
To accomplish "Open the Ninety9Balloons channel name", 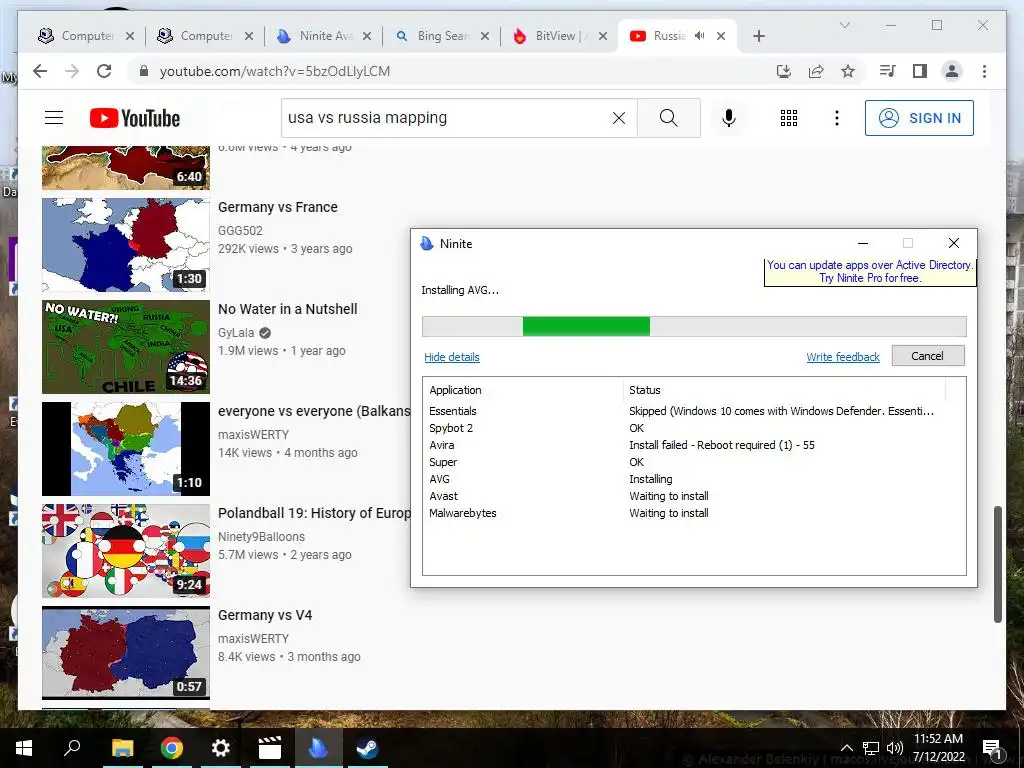I will (x=261, y=536).
